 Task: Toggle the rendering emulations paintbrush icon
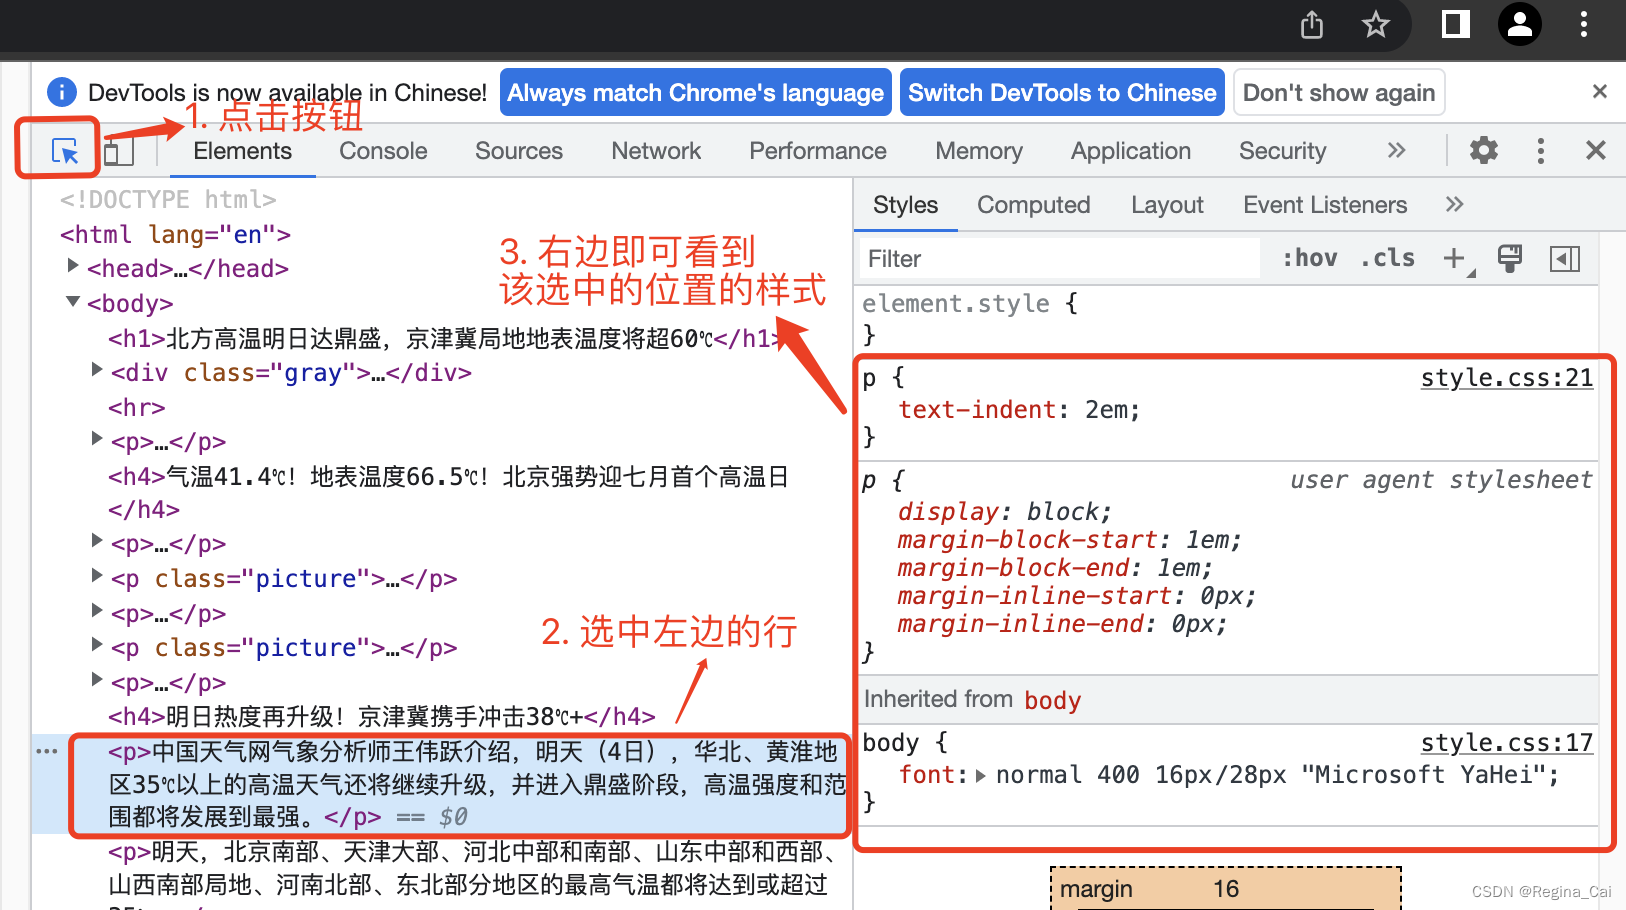1510,258
